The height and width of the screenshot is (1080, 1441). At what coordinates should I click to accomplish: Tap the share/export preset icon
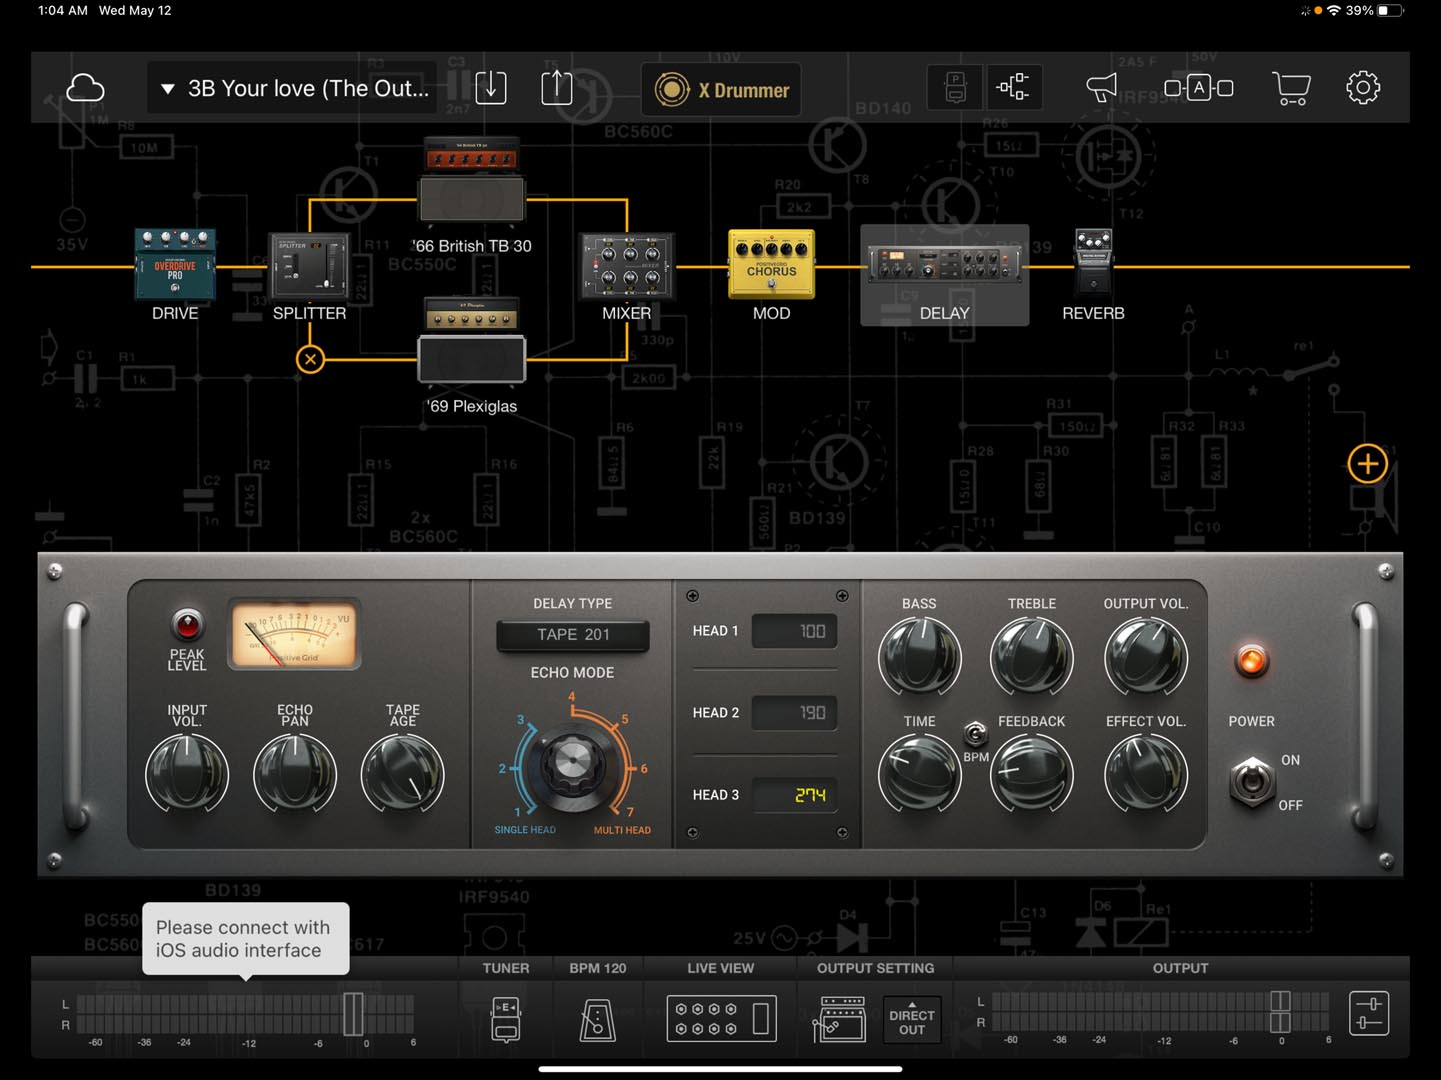(x=557, y=88)
